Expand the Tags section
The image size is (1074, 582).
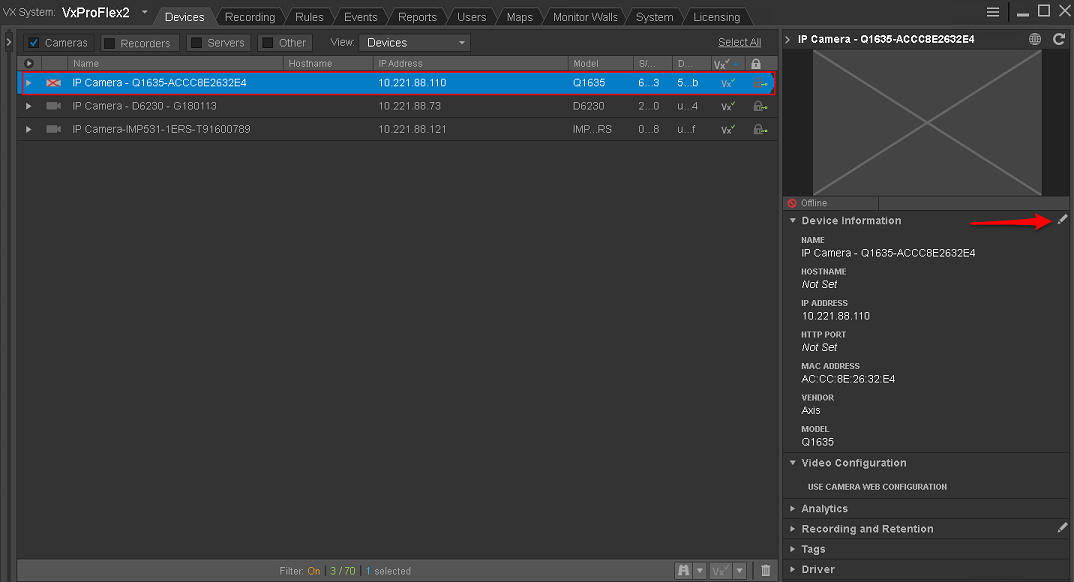click(813, 549)
